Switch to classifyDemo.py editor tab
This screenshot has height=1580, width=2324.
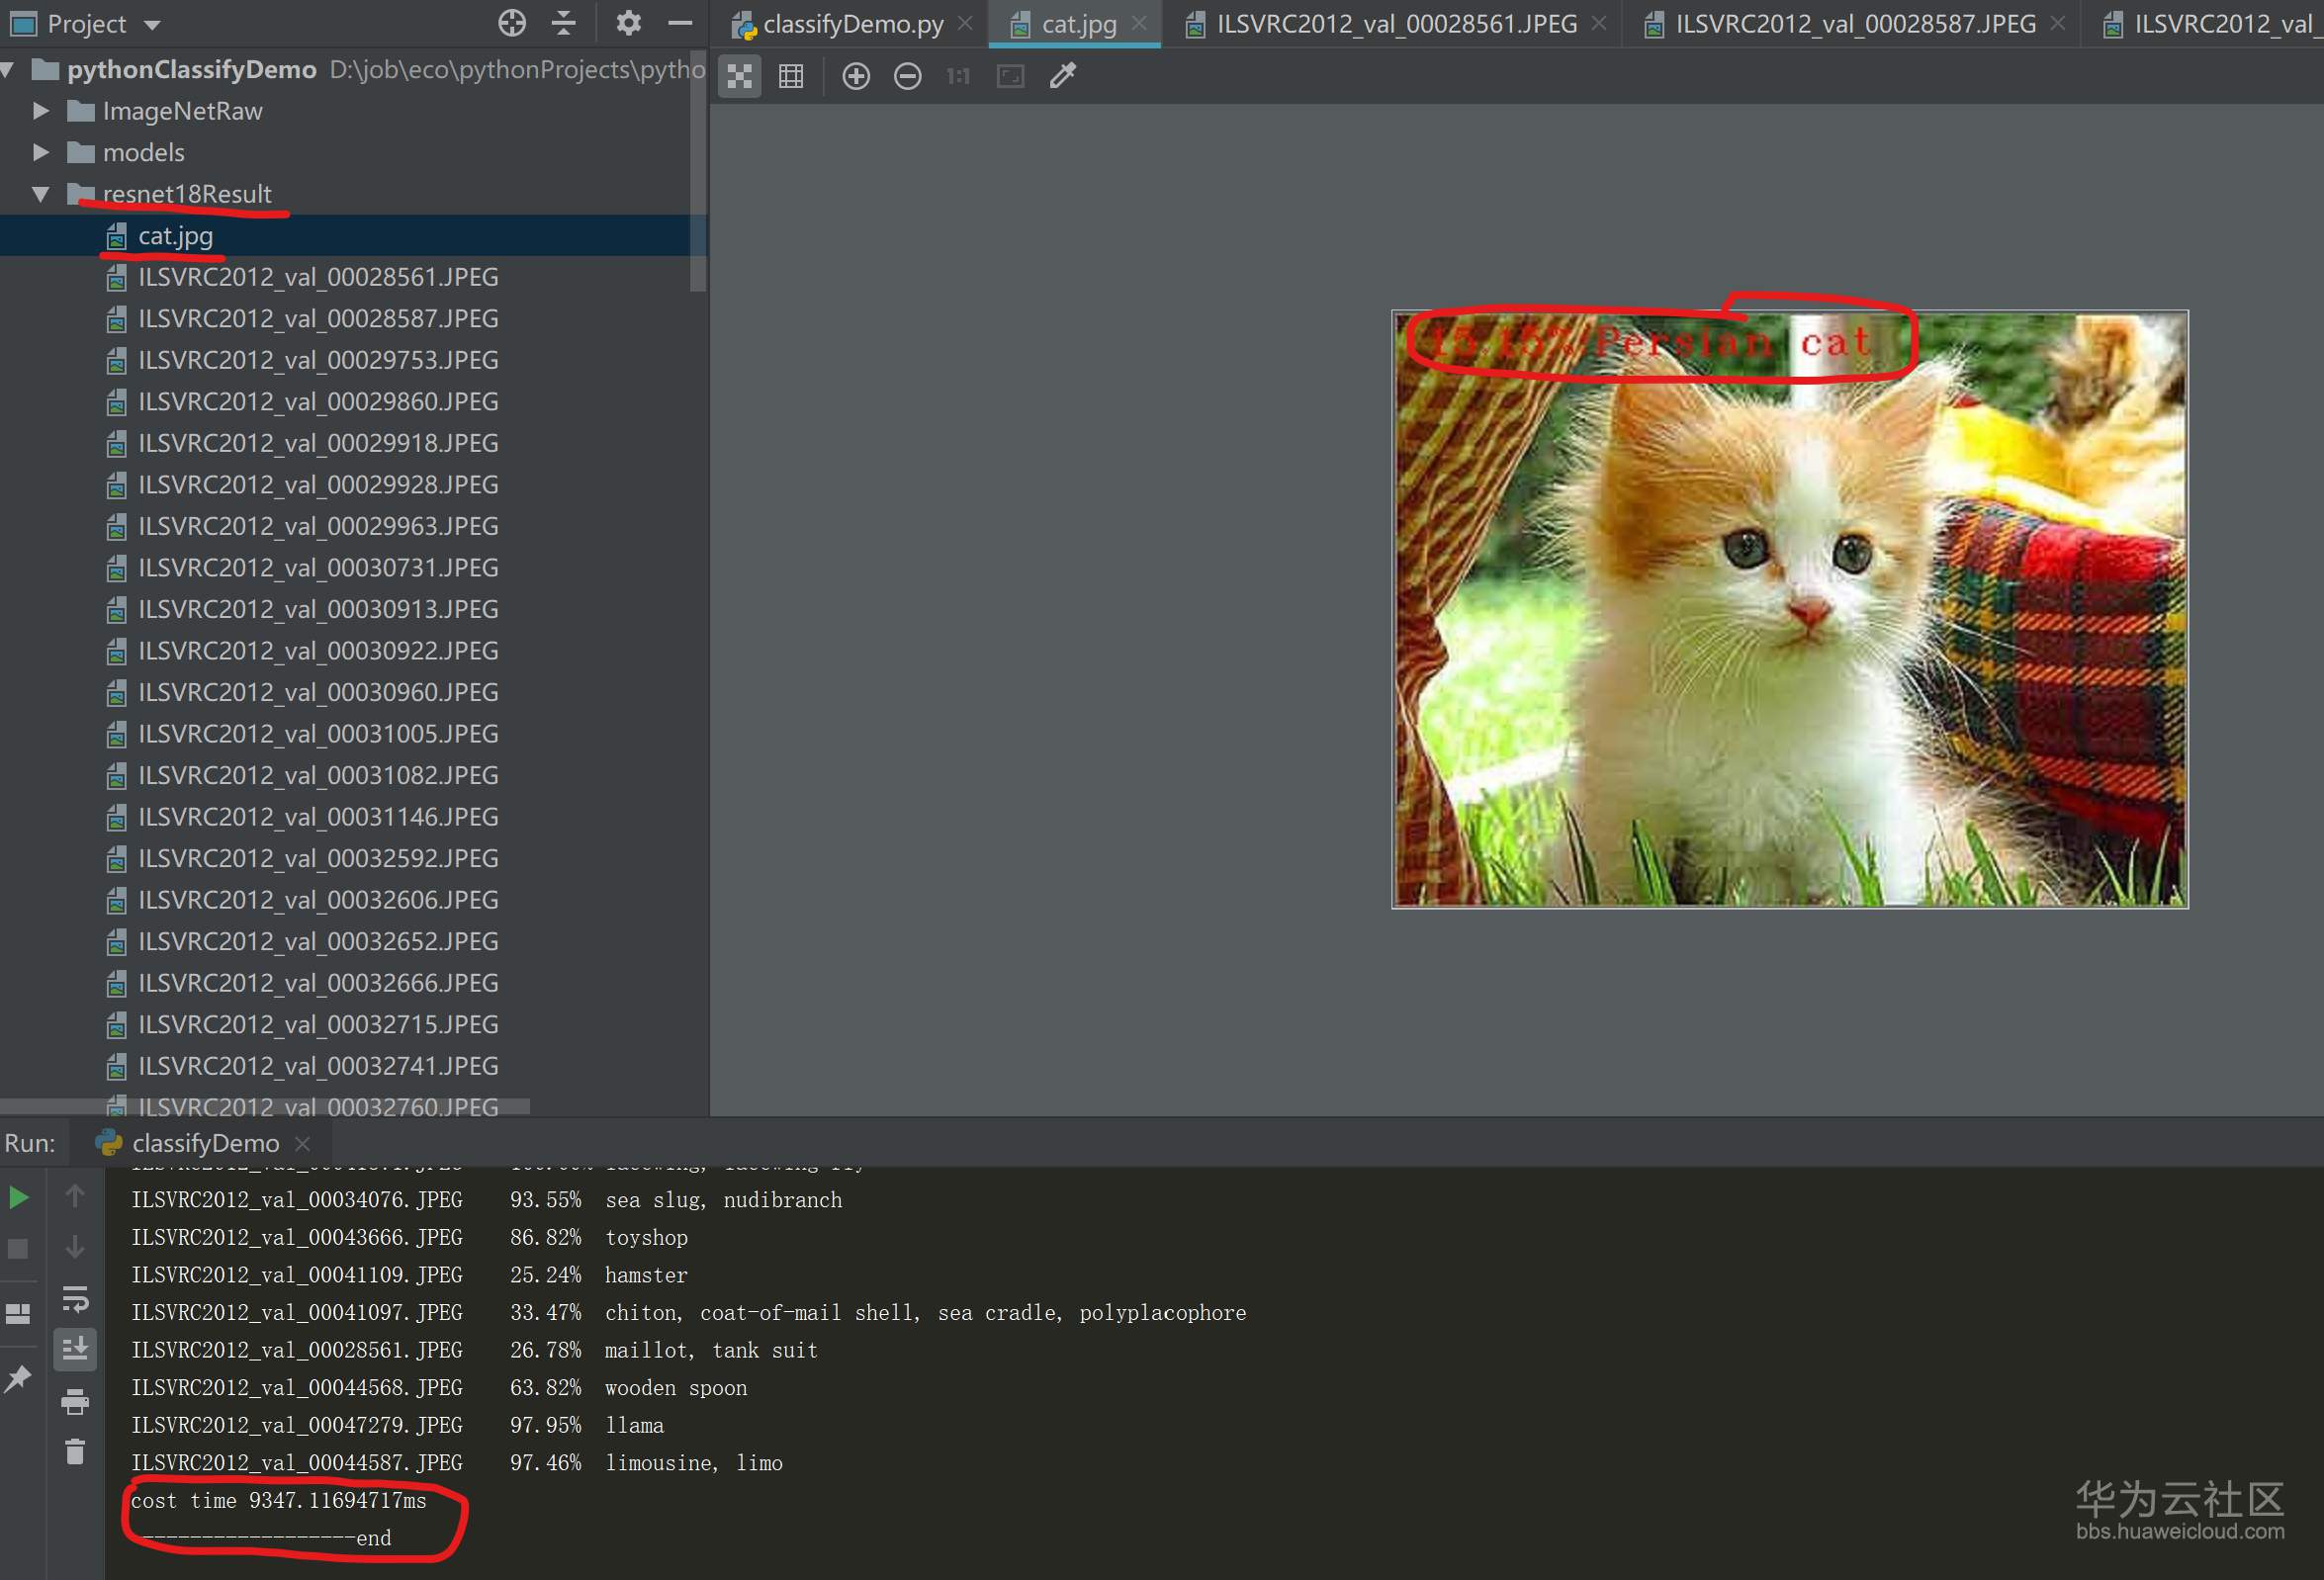[x=852, y=24]
